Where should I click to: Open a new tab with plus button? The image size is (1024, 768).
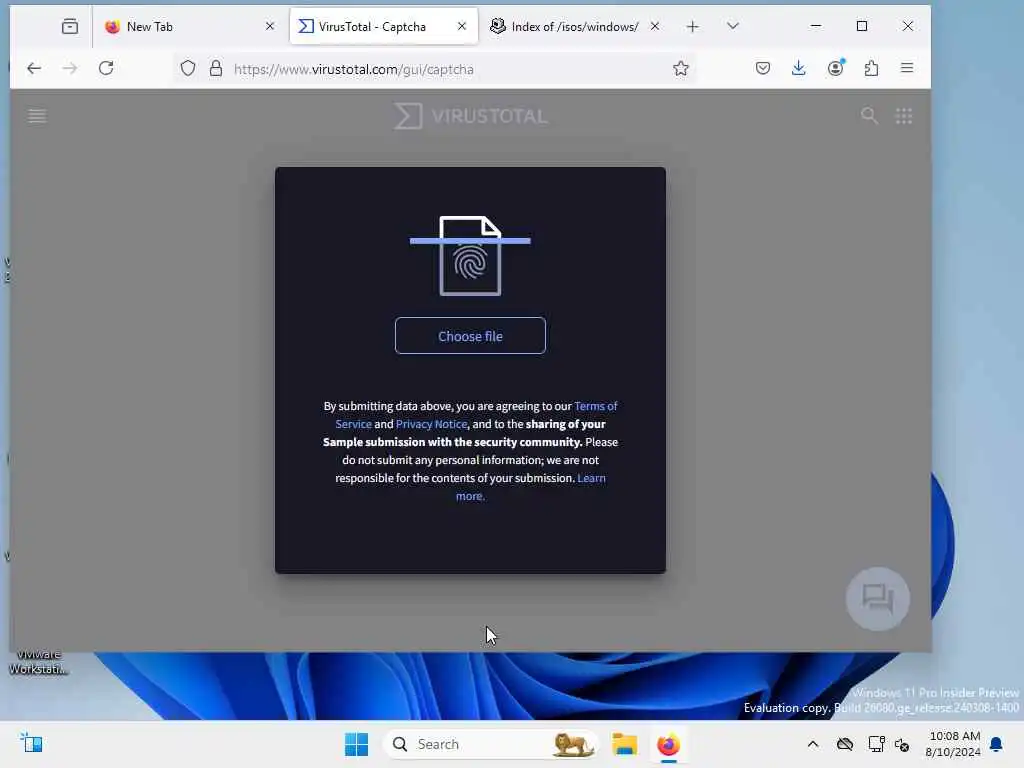(x=693, y=27)
